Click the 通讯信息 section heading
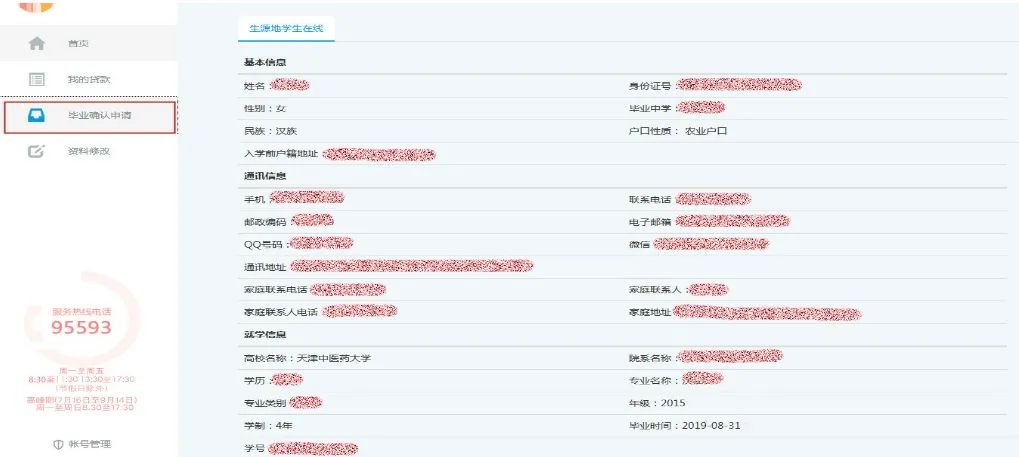The width and height of the screenshot is (1019, 457). pos(258,176)
